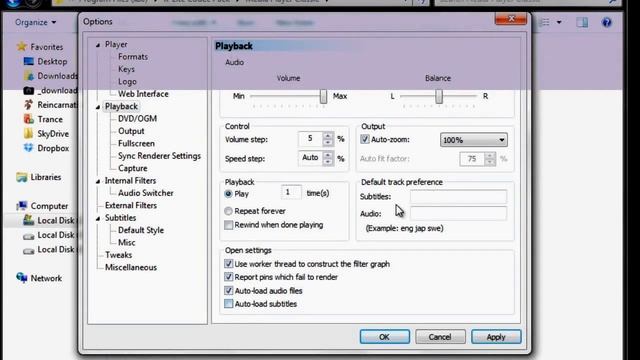Click the Audio track preference field
Image resolution: width=640 pixels, height=360 pixels.
tap(458, 213)
